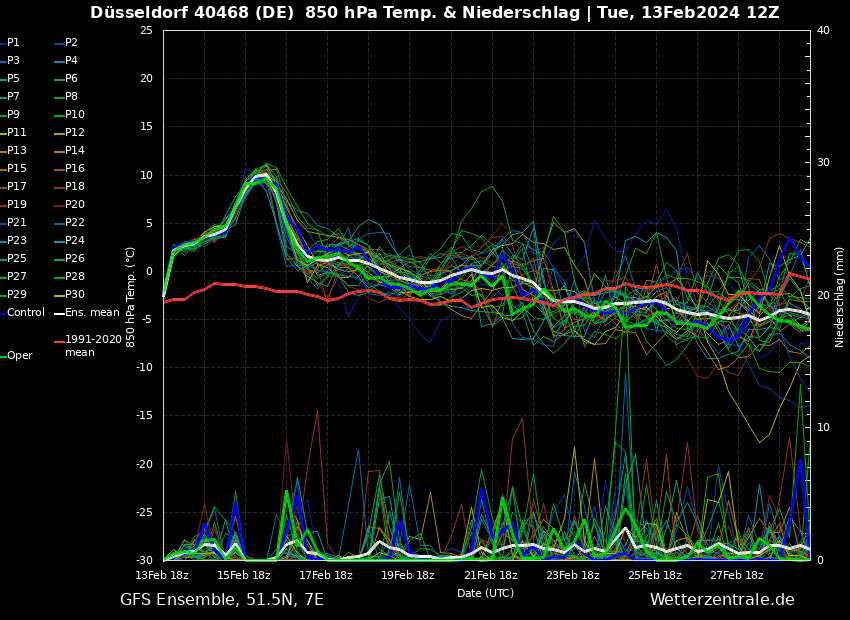The image size is (850, 620).
Task: Click the 40 mm precipitation axis label
Action: click(823, 31)
